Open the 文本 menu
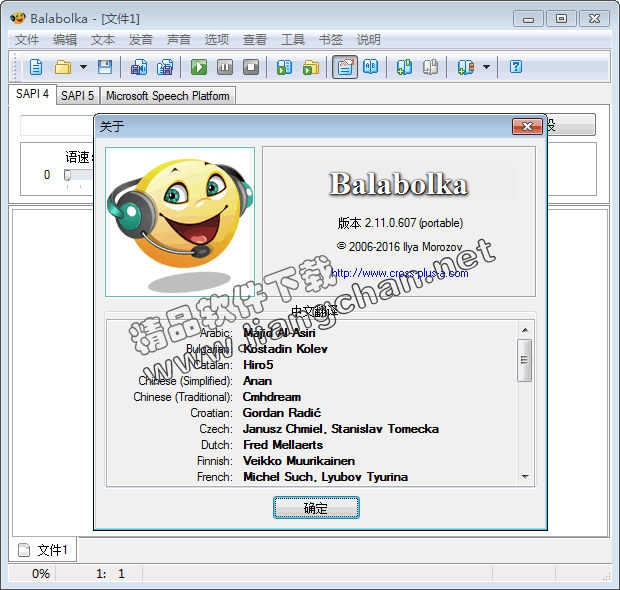Screen dimensions: 620x590 pos(103,40)
